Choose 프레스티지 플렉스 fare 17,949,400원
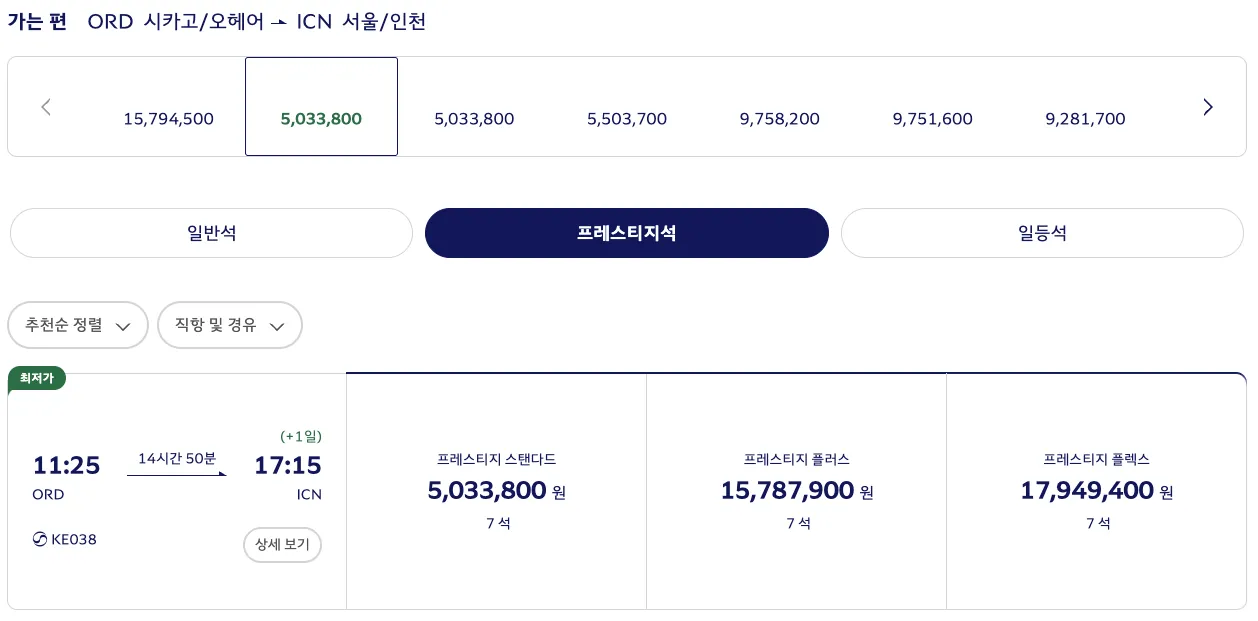1258x621 pixels. pos(1097,491)
